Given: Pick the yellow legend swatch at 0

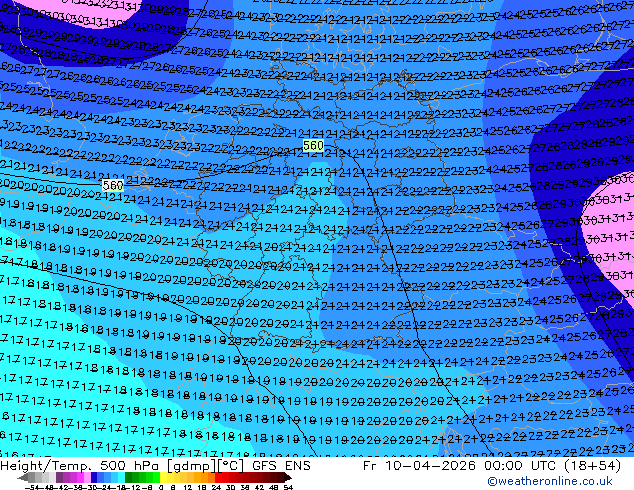Looking at the screenshot, I should (x=163, y=477).
